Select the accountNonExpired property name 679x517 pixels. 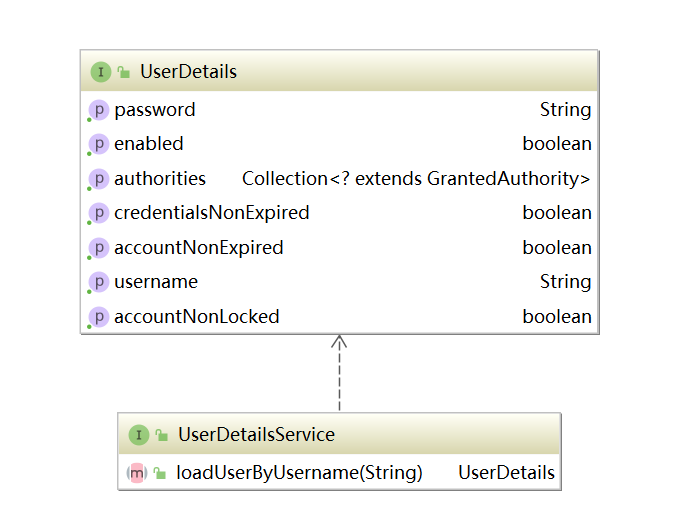pyautogui.click(x=199, y=248)
